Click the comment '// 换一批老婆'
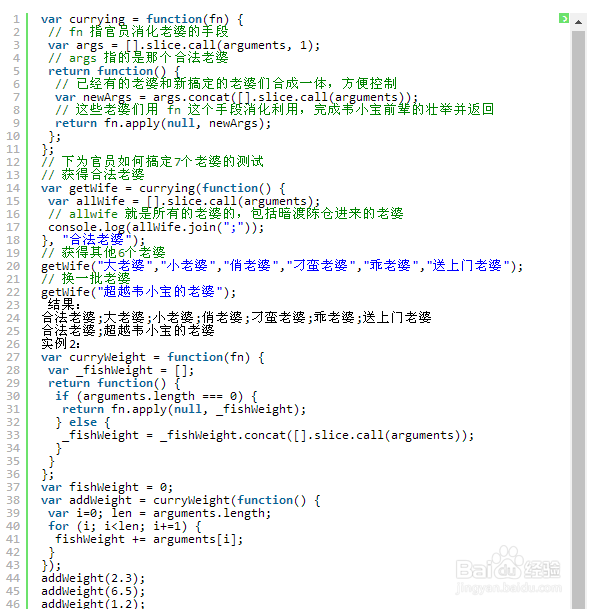 click(x=86, y=278)
